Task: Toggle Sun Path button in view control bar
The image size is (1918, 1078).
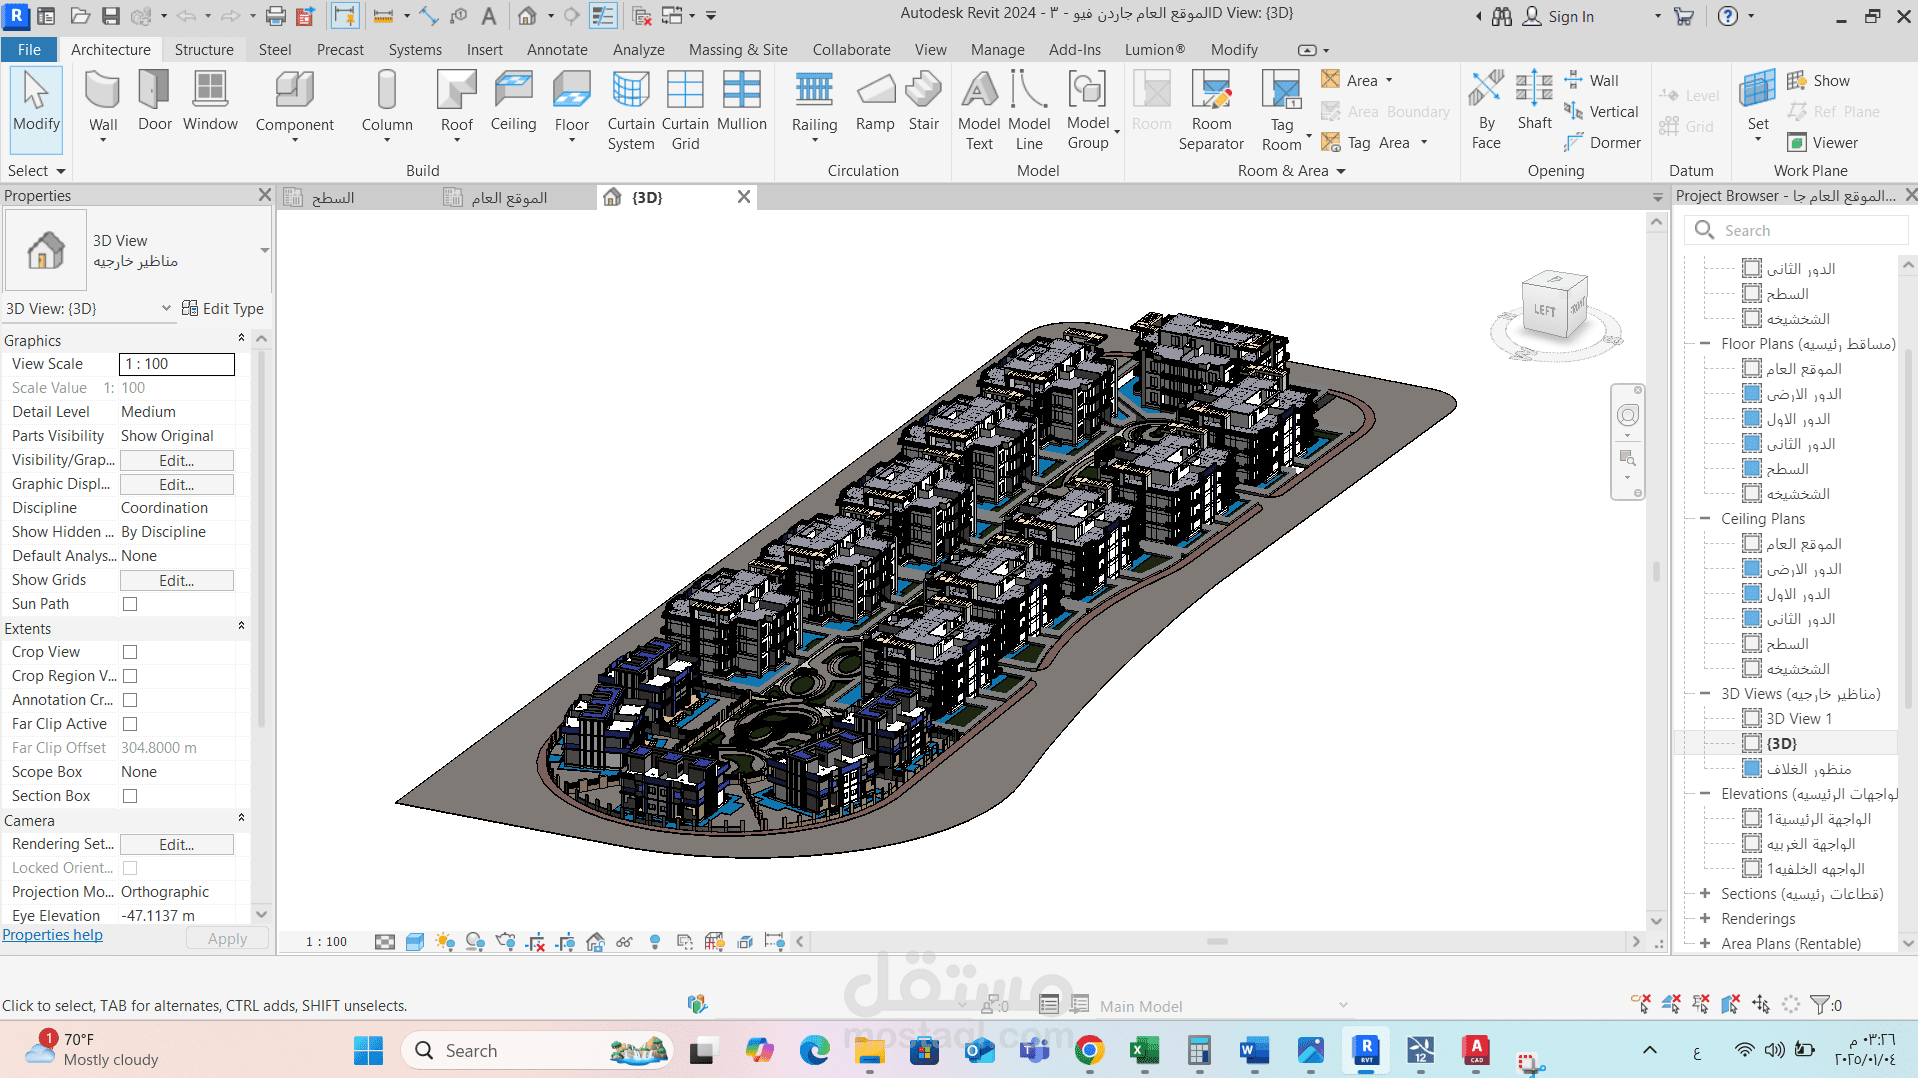Action: [445, 942]
